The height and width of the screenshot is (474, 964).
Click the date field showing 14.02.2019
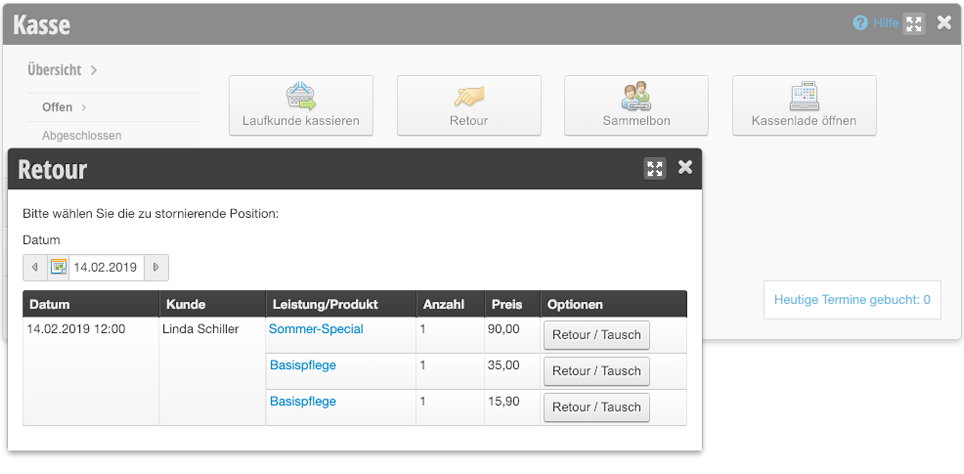tap(106, 267)
